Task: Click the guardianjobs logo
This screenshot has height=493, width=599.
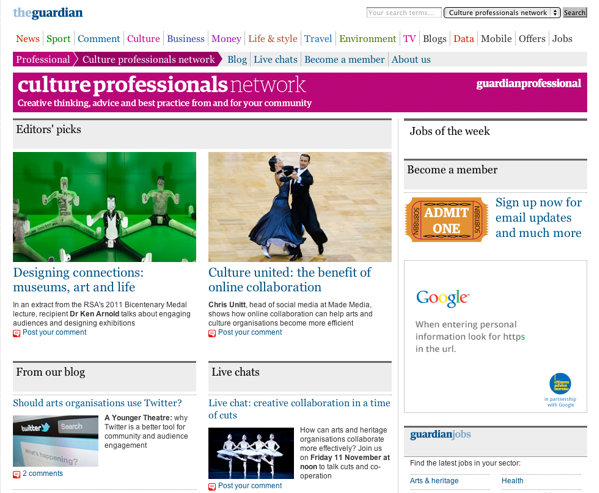Action: (440, 435)
